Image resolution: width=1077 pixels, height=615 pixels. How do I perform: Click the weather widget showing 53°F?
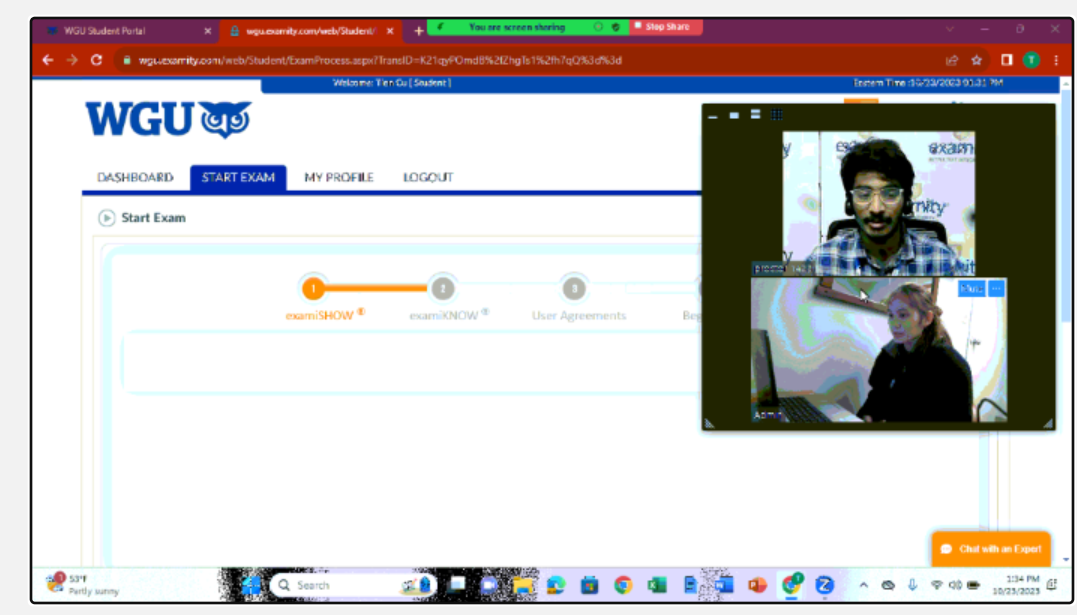[82, 585]
